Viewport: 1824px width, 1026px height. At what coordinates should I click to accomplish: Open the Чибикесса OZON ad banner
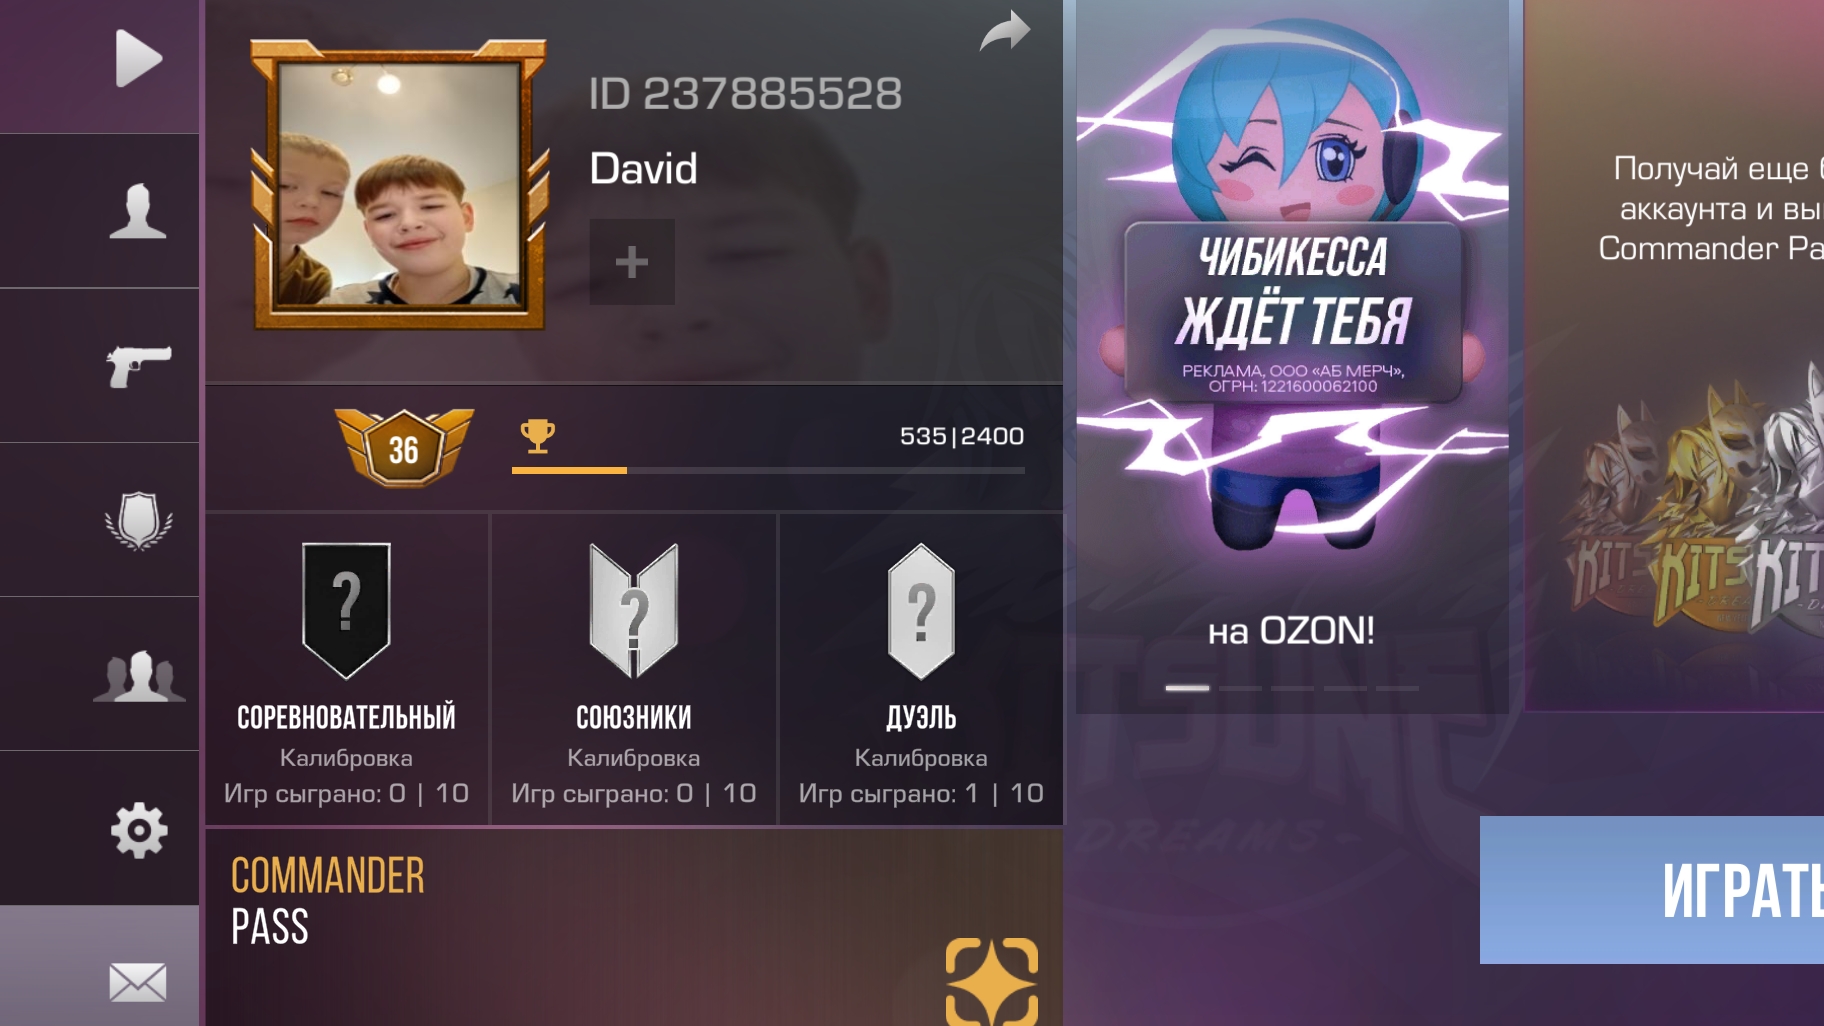(1292, 356)
